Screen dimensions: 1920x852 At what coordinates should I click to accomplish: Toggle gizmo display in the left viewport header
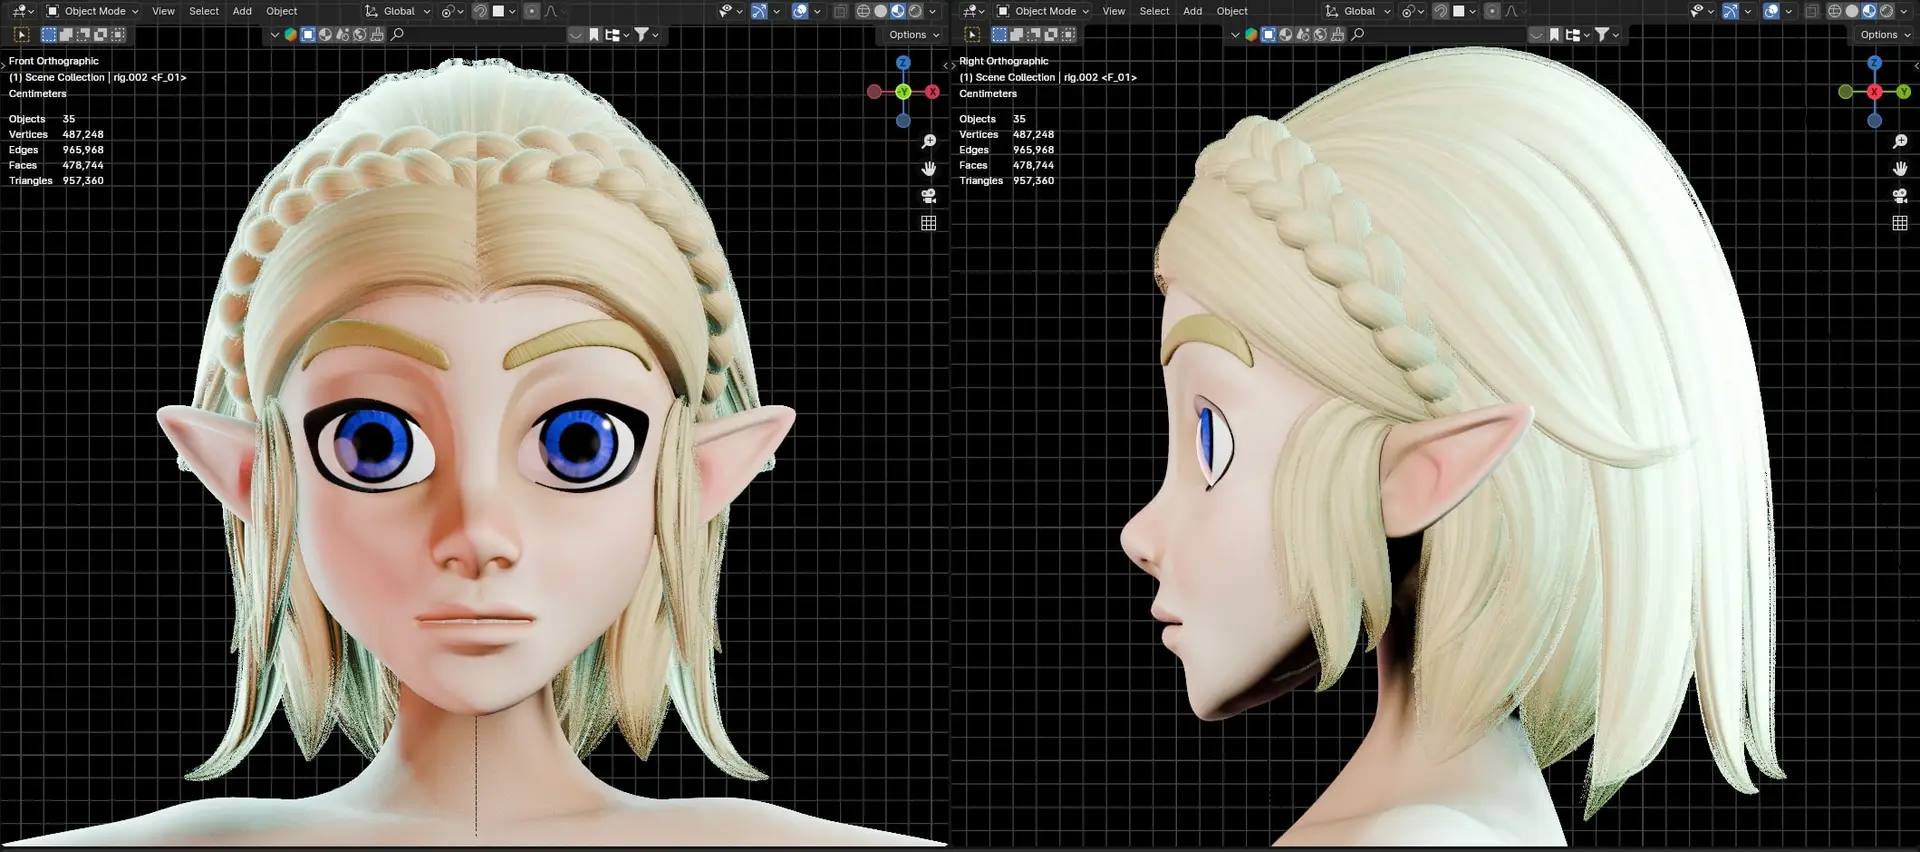point(759,11)
